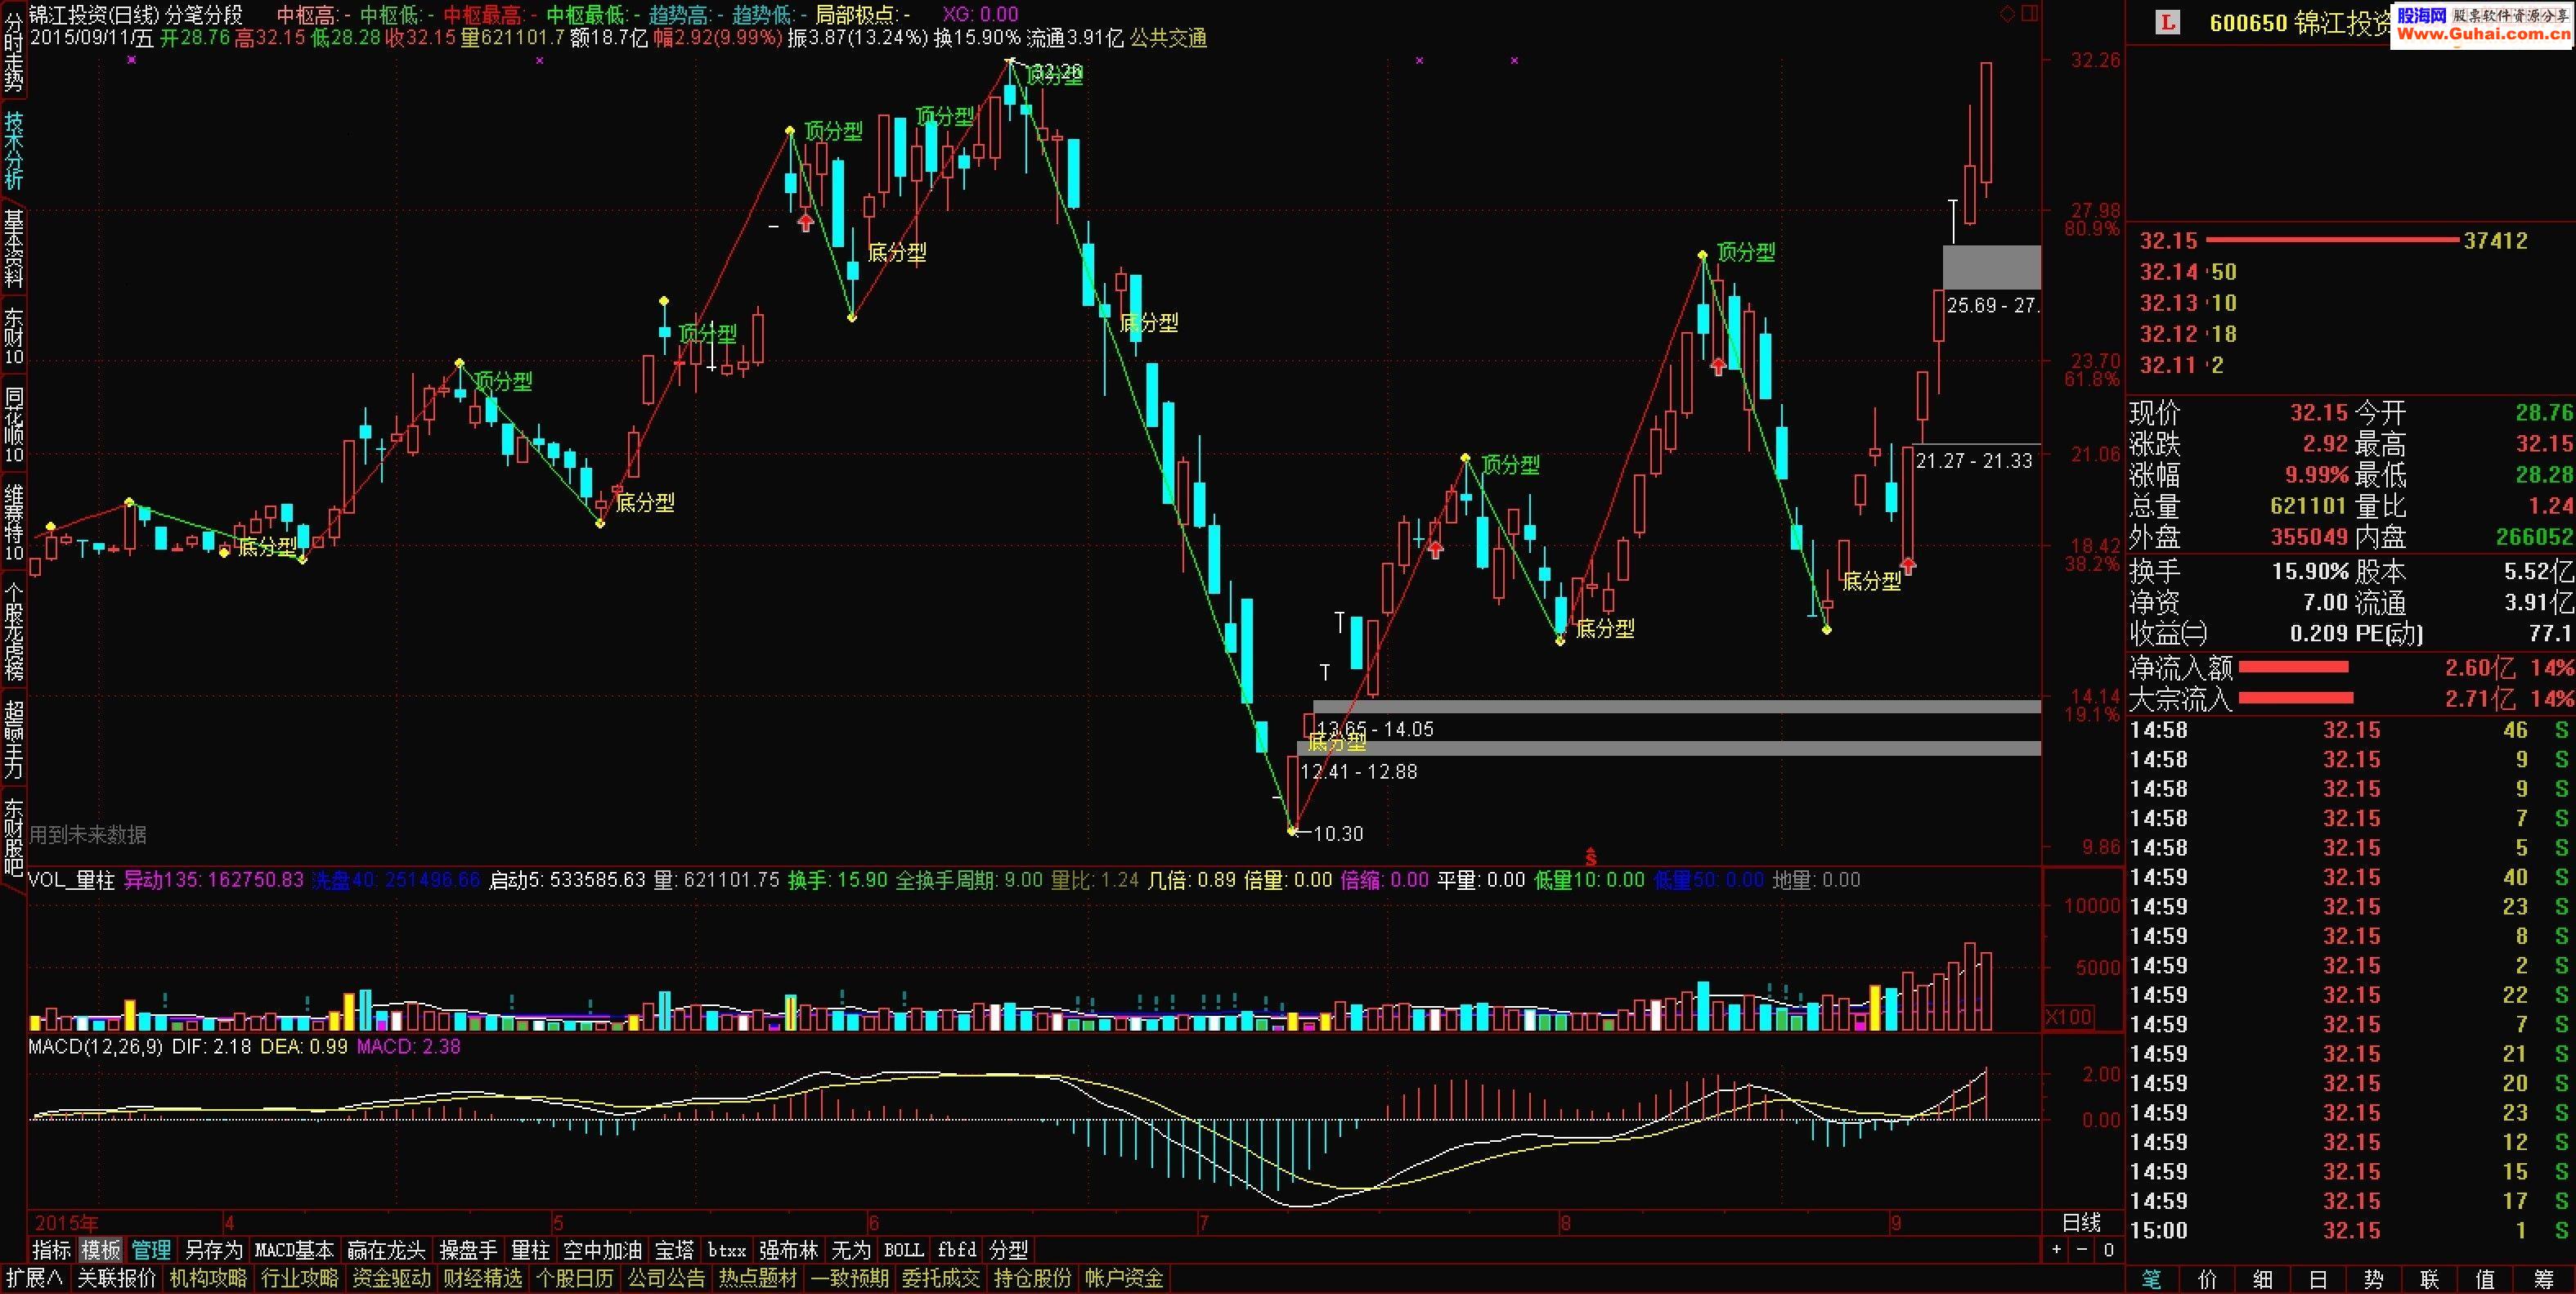Open the 同花顺10 sidebar tab
The image size is (2576, 1294).
click(x=13, y=425)
